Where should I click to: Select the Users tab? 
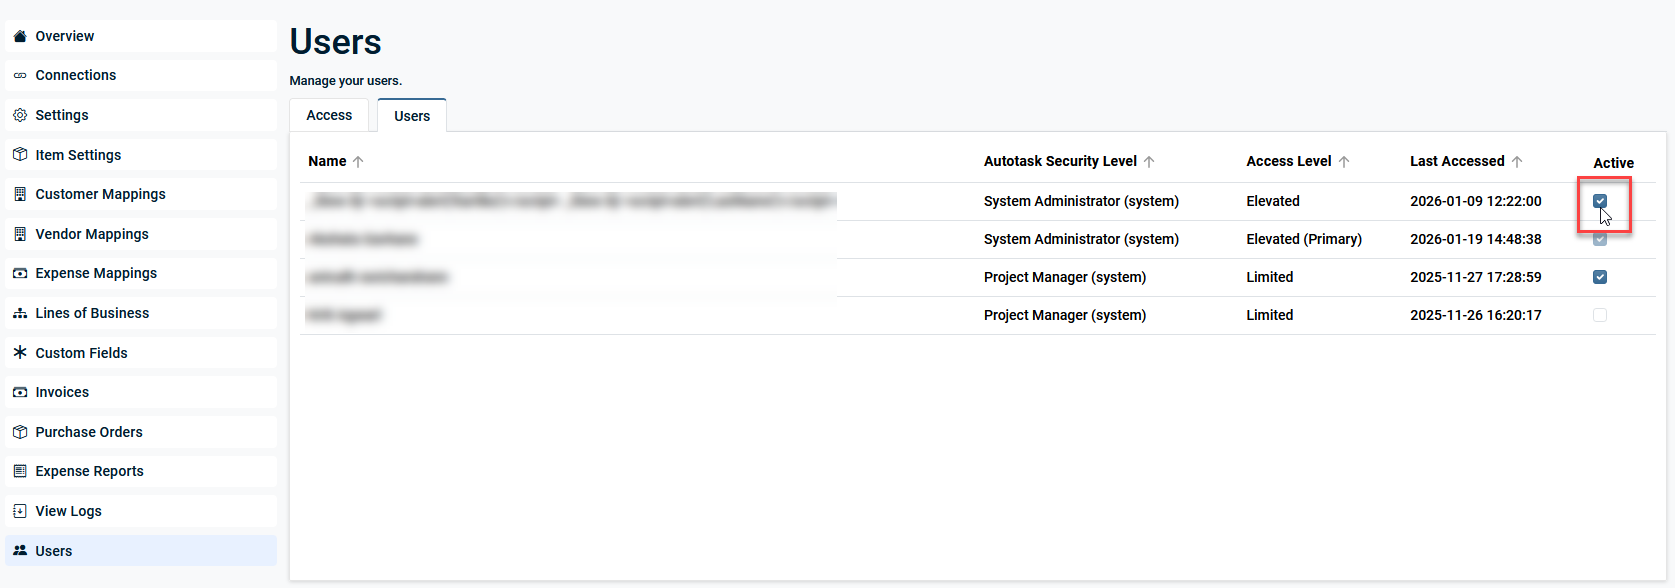412,116
